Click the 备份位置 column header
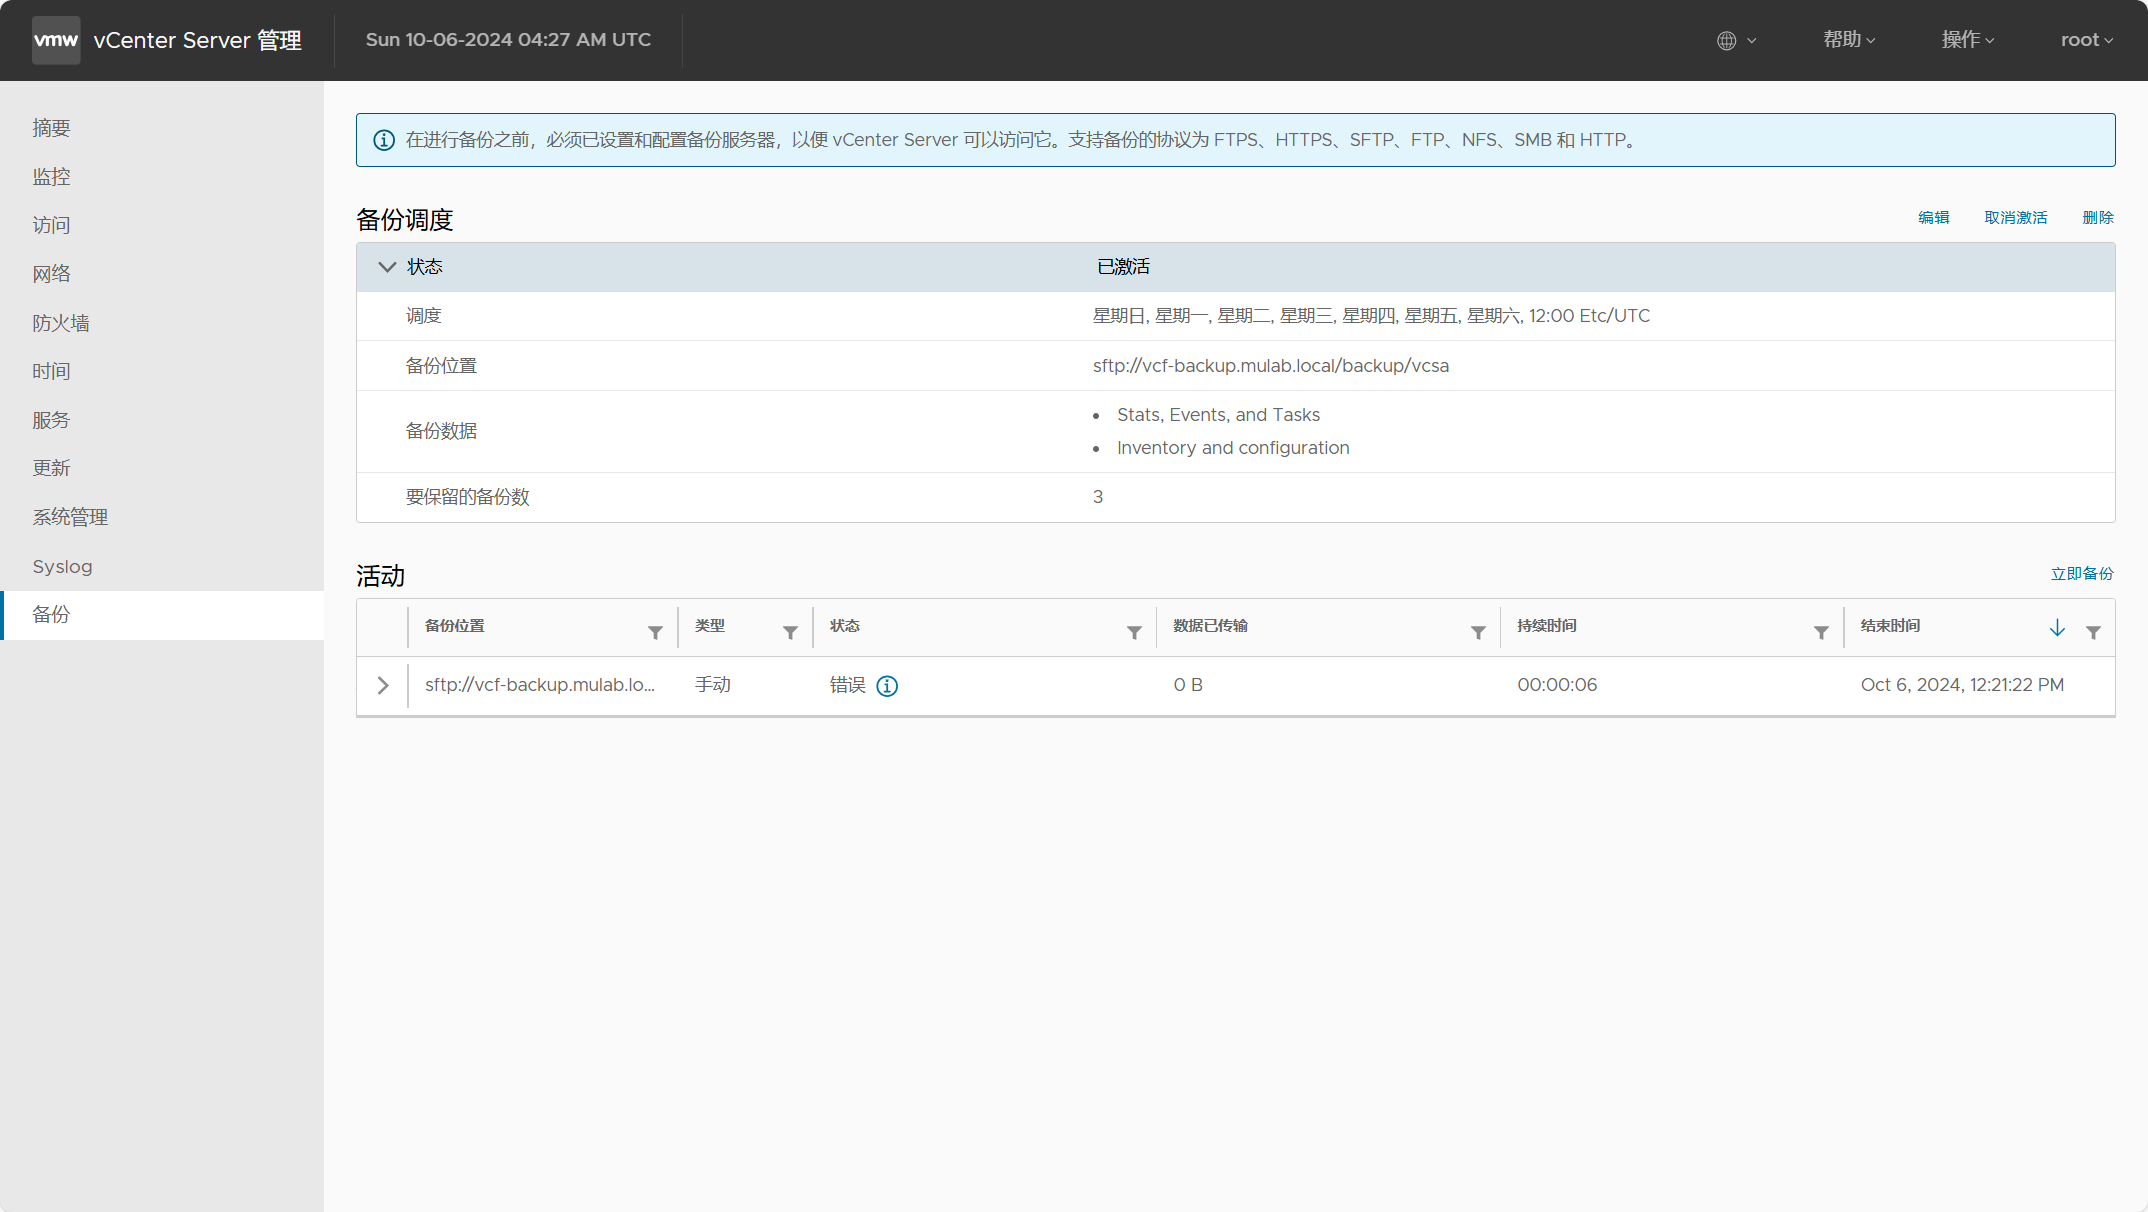Screen dimensions: 2148x1212 tap(455, 626)
